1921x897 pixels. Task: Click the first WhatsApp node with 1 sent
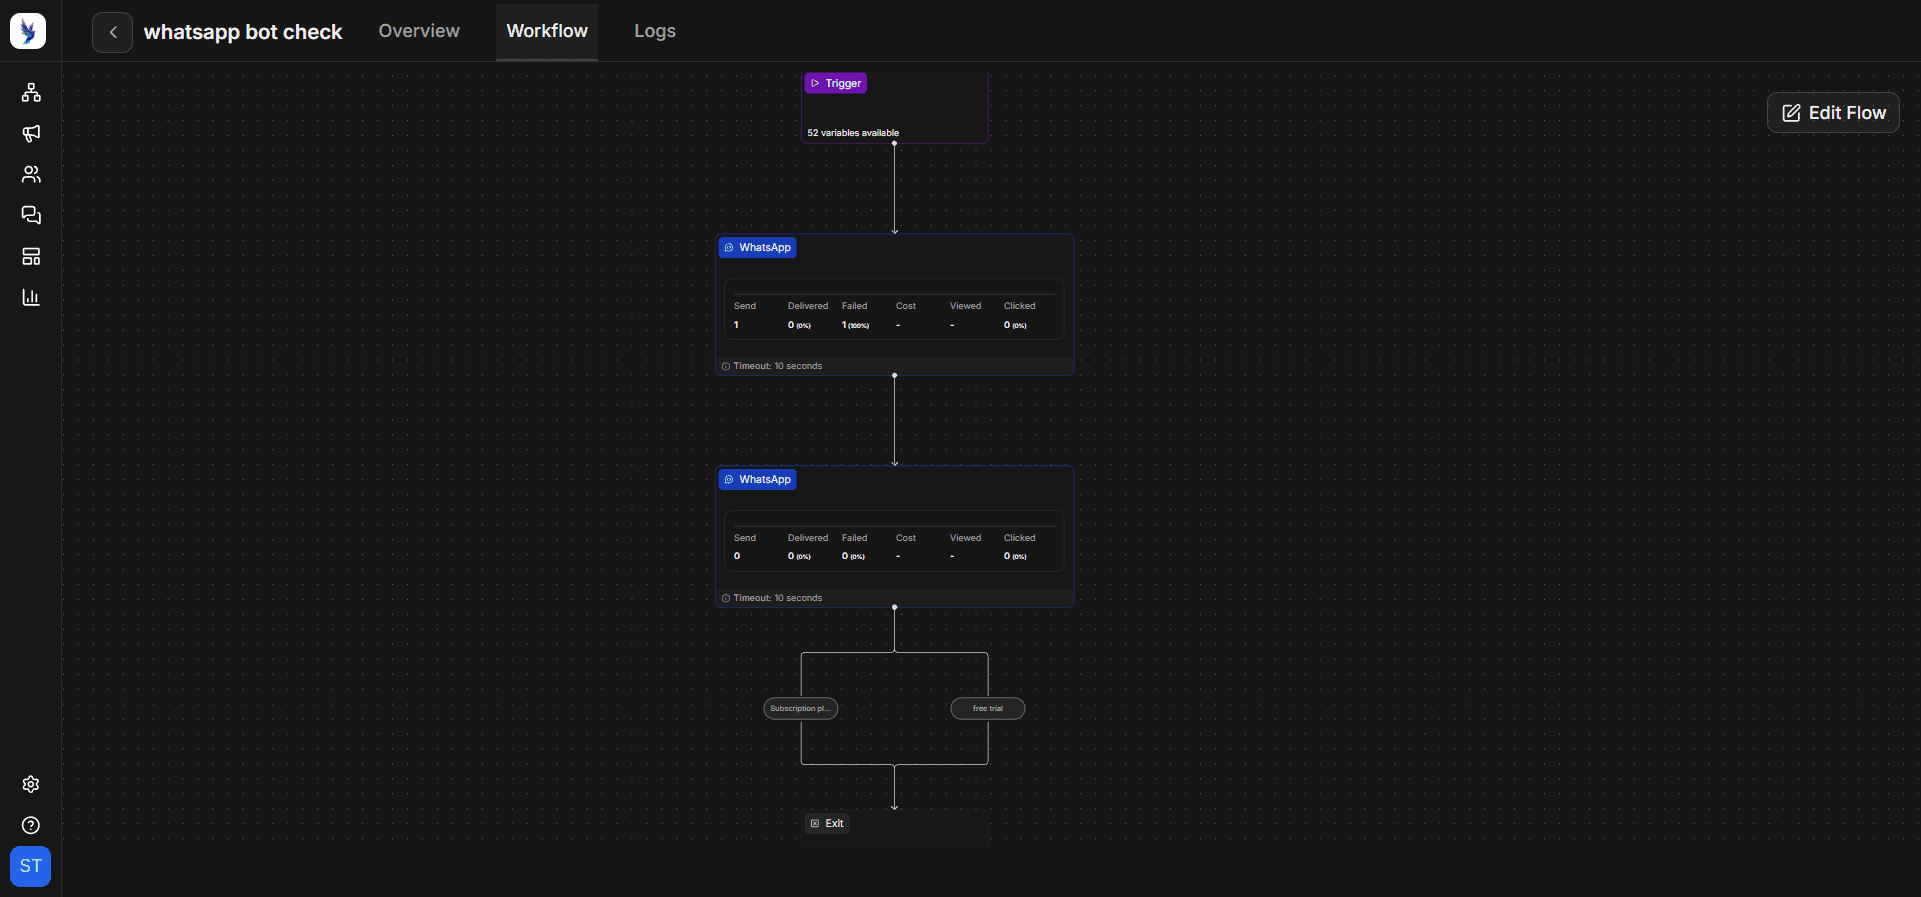click(x=895, y=305)
